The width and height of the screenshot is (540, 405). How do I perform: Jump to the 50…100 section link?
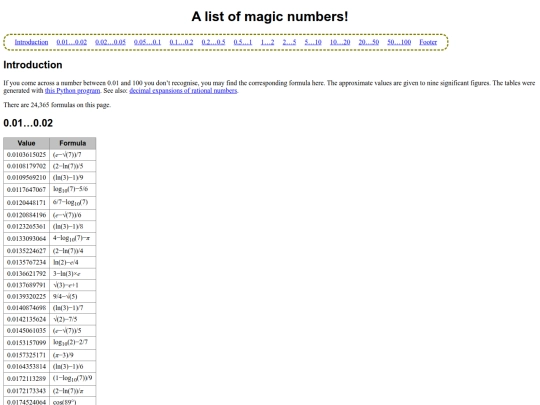click(399, 42)
